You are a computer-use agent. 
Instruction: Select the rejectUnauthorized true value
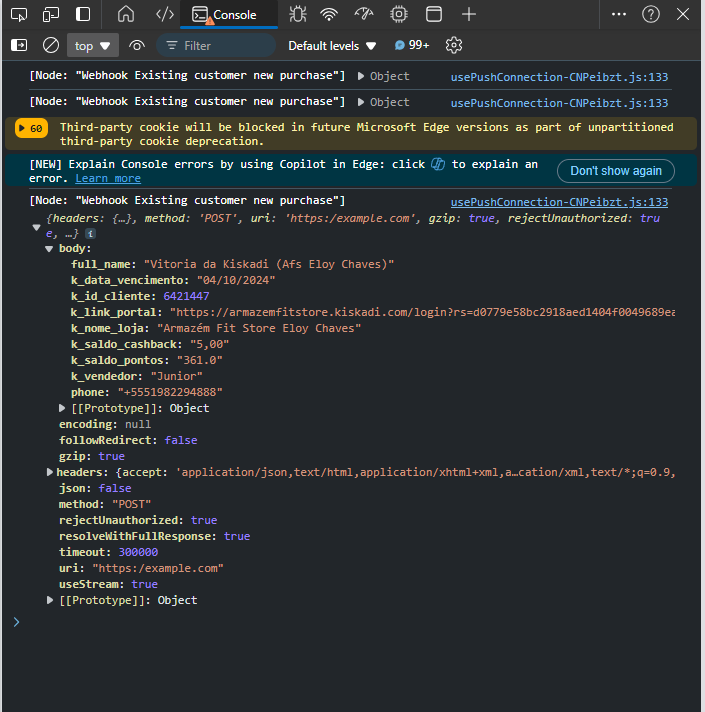click(x=204, y=520)
